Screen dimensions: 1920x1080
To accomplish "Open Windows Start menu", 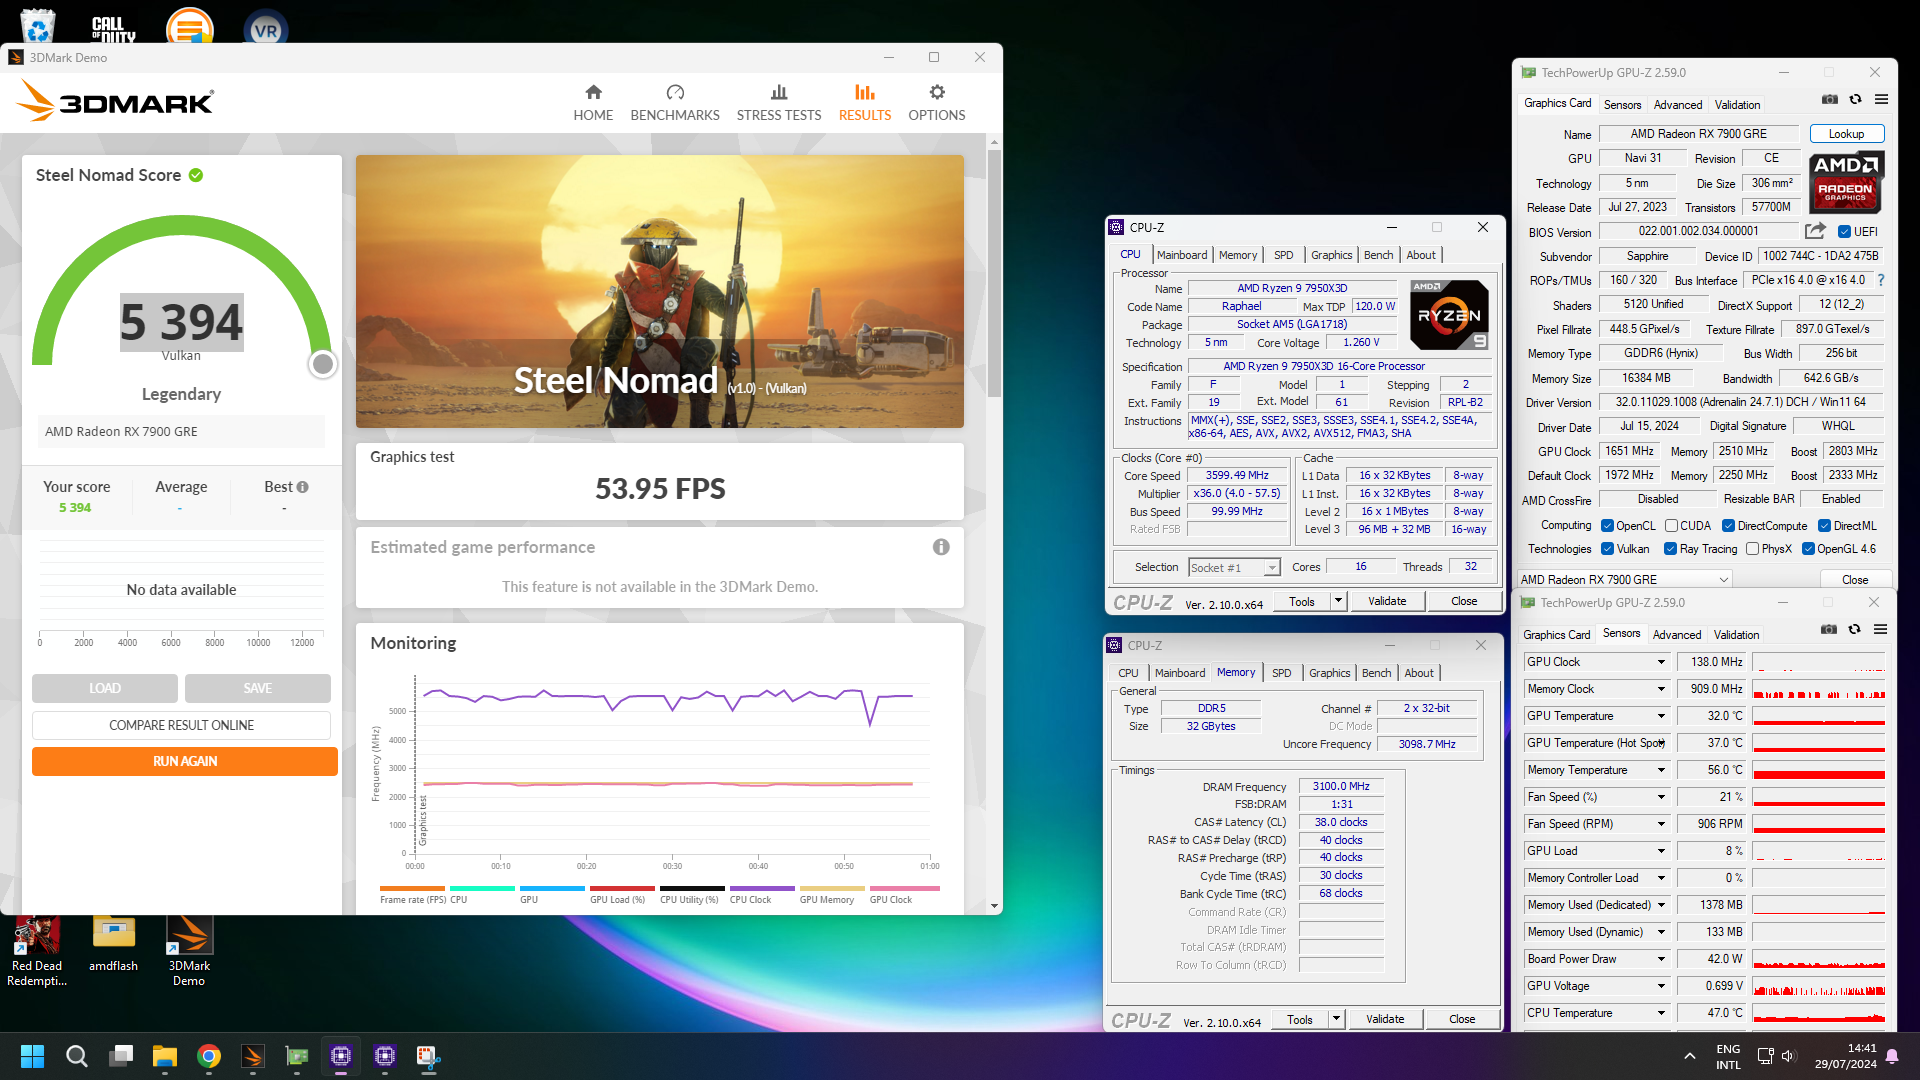I will click(x=32, y=1056).
